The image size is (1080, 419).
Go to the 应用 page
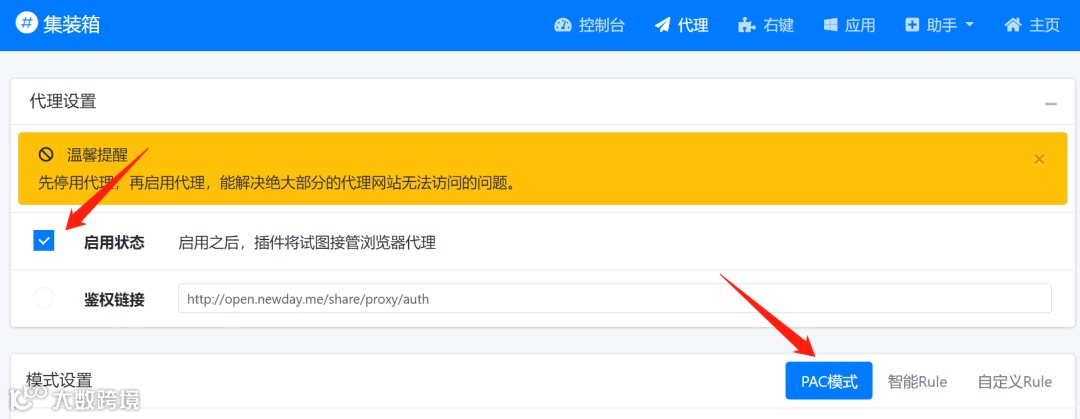(x=849, y=25)
